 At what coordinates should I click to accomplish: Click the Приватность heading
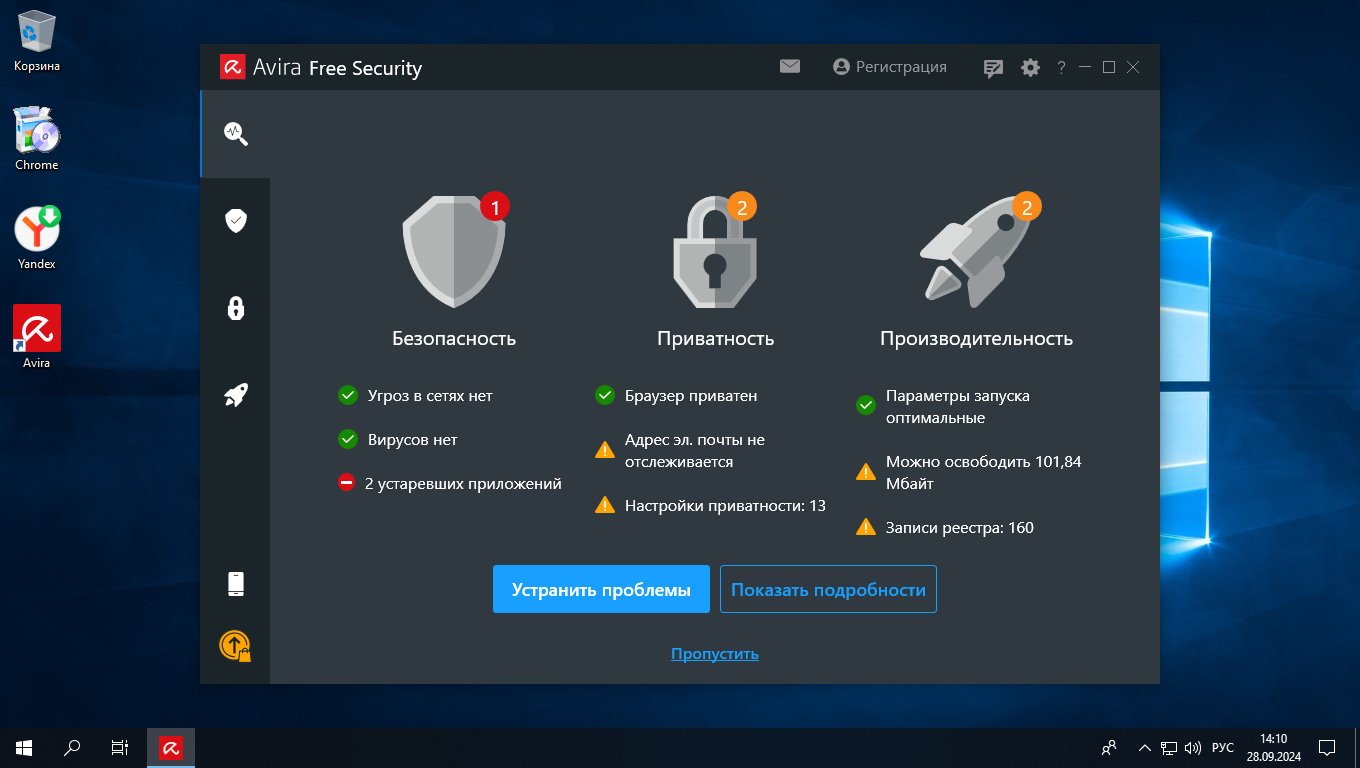coord(716,338)
